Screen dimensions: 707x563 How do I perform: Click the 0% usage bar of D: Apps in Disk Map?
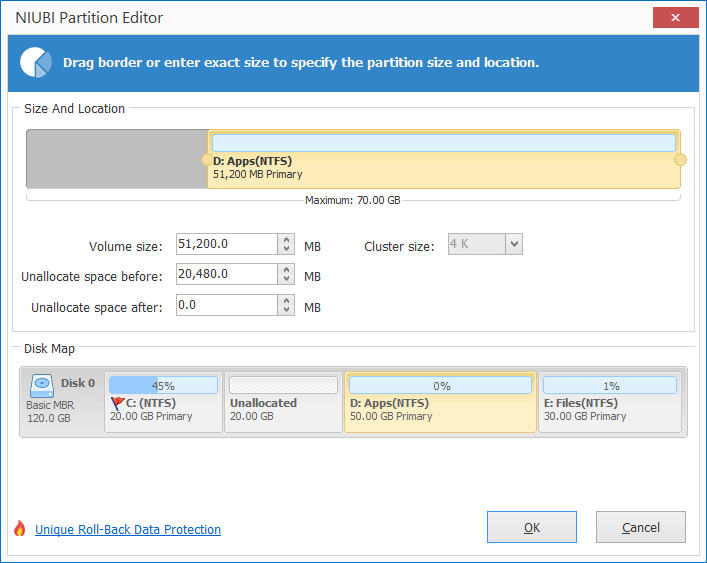click(x=441, y=385)
